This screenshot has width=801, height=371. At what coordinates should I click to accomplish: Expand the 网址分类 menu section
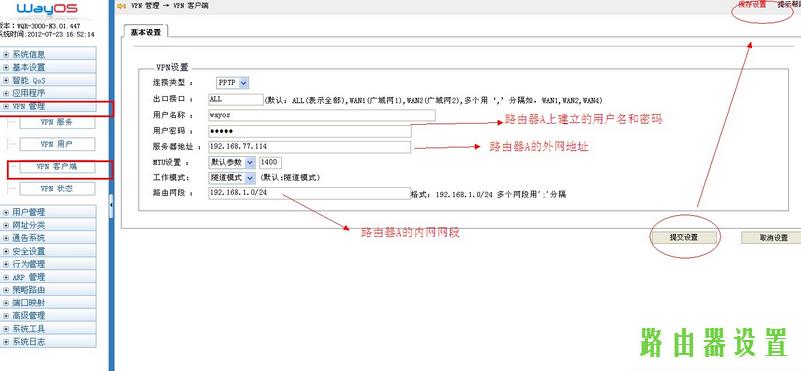49,225
